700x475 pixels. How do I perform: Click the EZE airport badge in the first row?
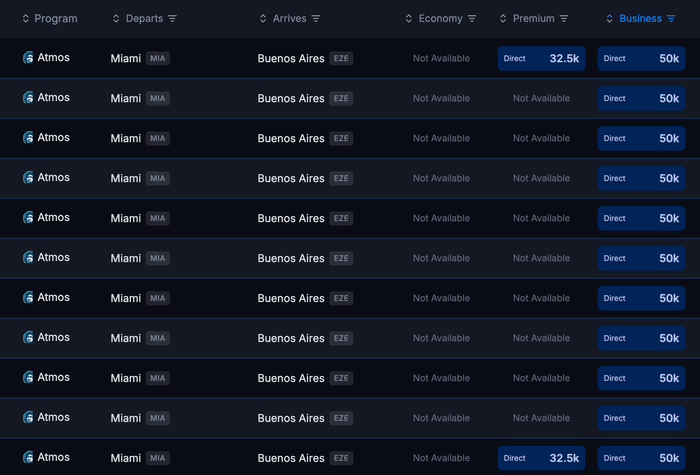[341, 58]
